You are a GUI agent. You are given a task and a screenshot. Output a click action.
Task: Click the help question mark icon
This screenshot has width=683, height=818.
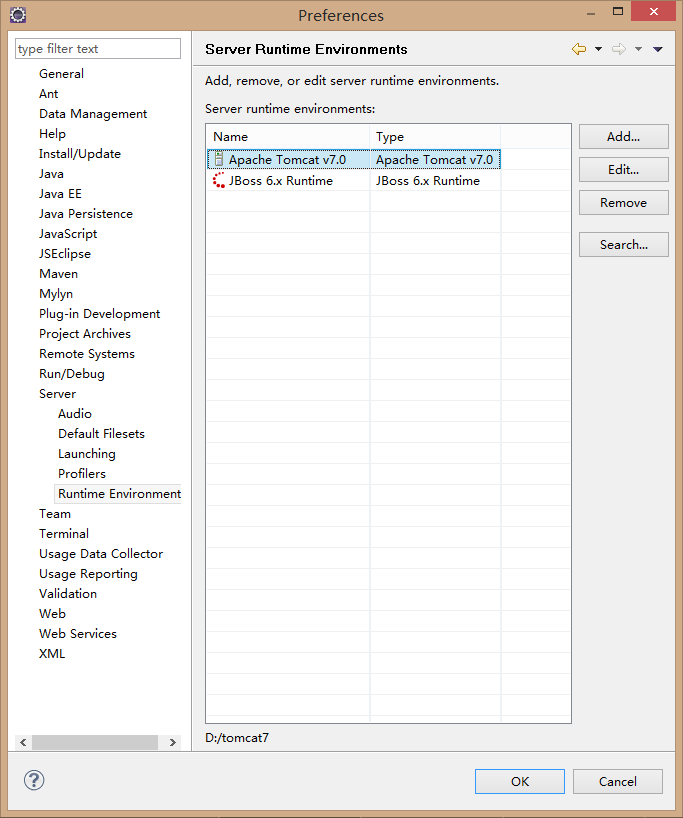tap(34, 781)
